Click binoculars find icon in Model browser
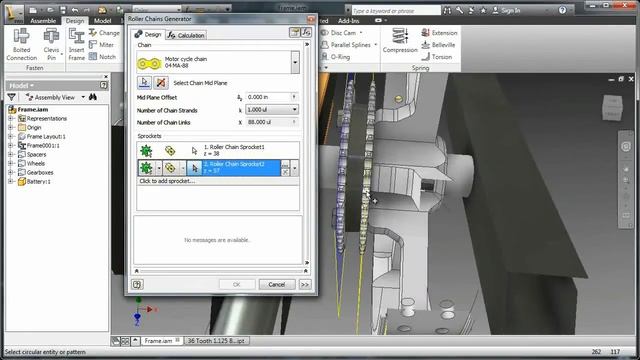 pyautogui.click(x=93, y=97)
